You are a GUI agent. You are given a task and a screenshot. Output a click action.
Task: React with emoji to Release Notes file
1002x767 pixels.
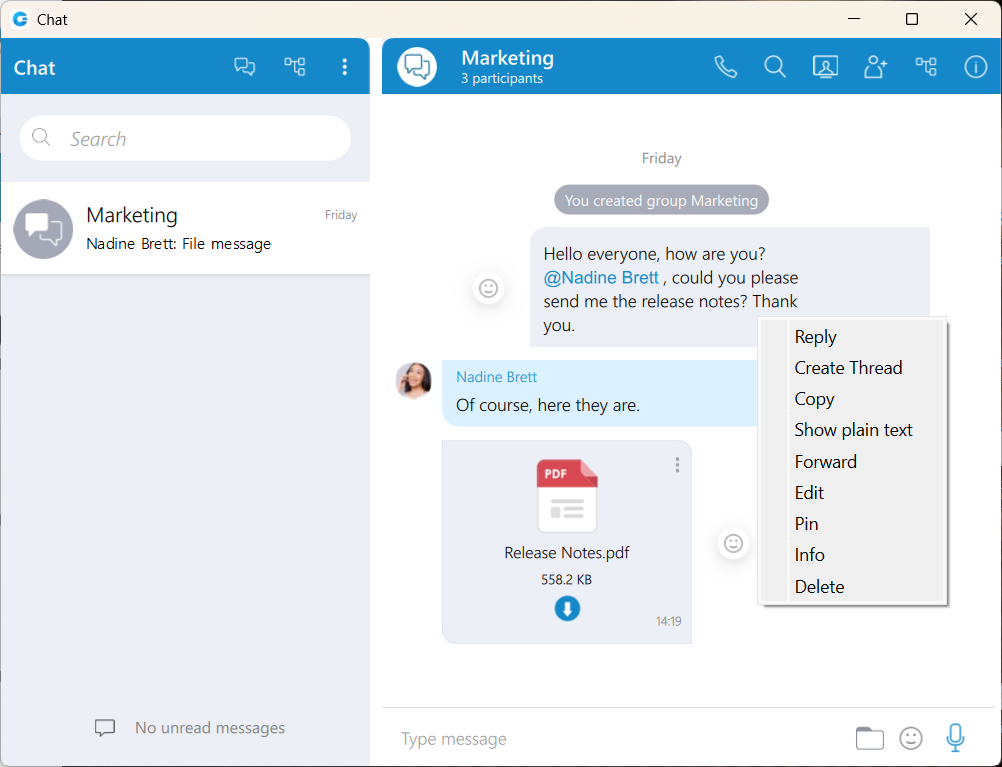click(x=733, y=543)
